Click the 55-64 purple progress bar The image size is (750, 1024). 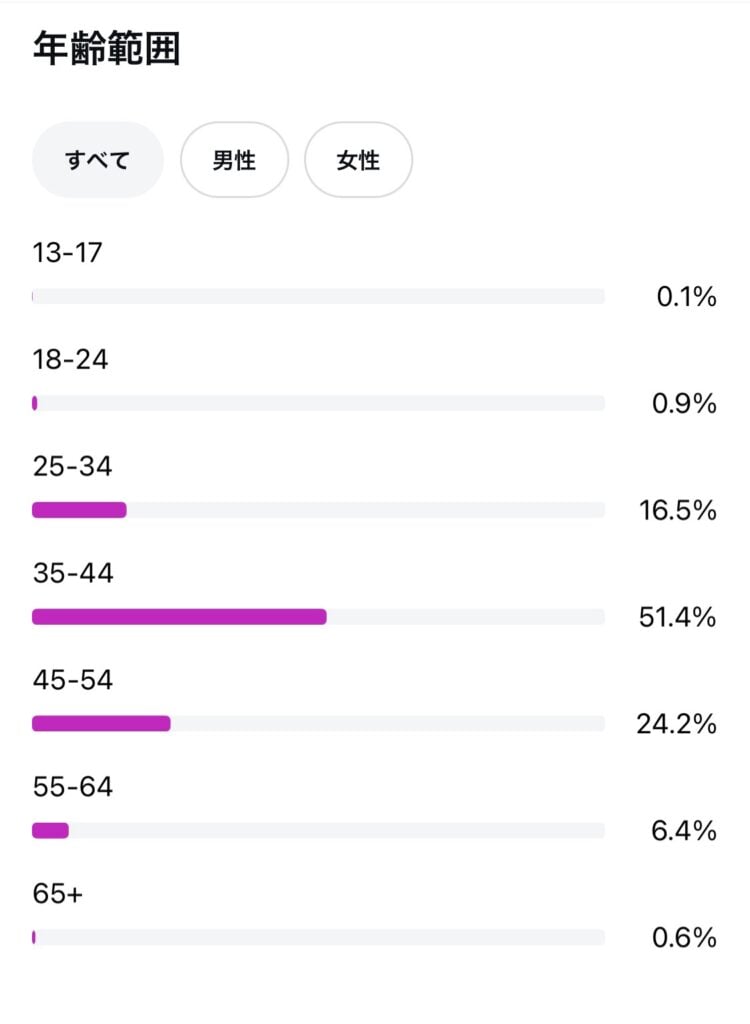click(x=50, y=830)
